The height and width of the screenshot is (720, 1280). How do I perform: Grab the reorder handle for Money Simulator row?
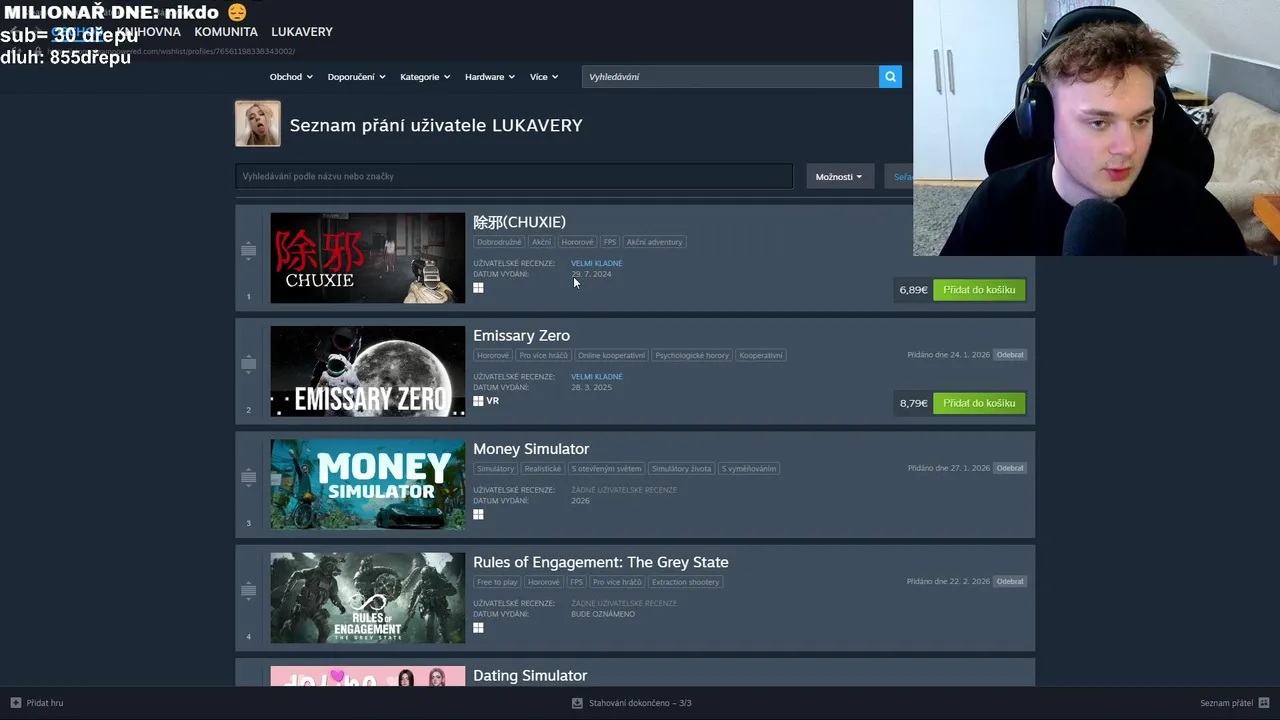pyautogui.click(x=248, y=477)
